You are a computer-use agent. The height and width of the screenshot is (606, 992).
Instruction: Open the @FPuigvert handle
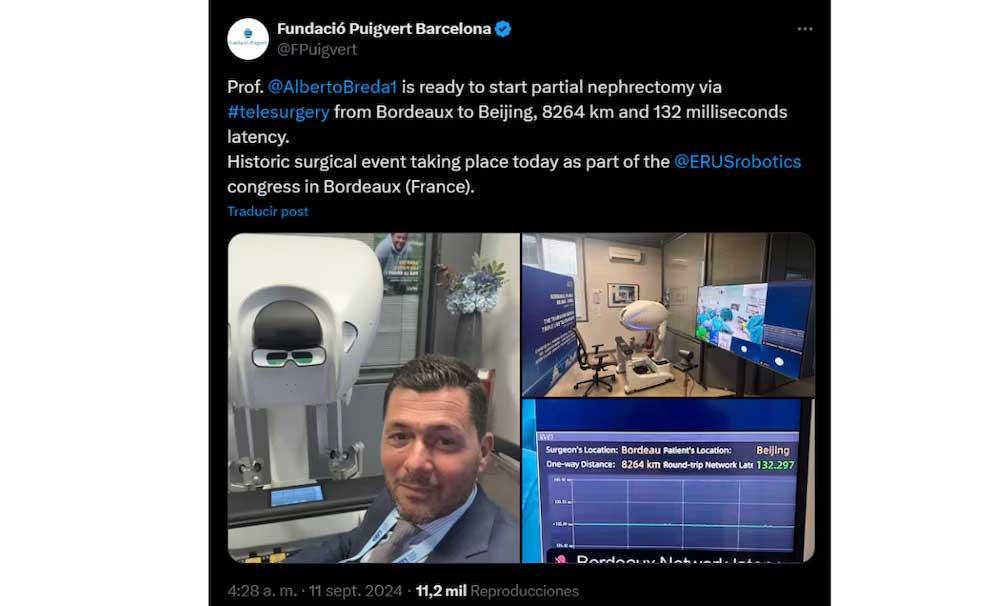(x=317, y=49)
